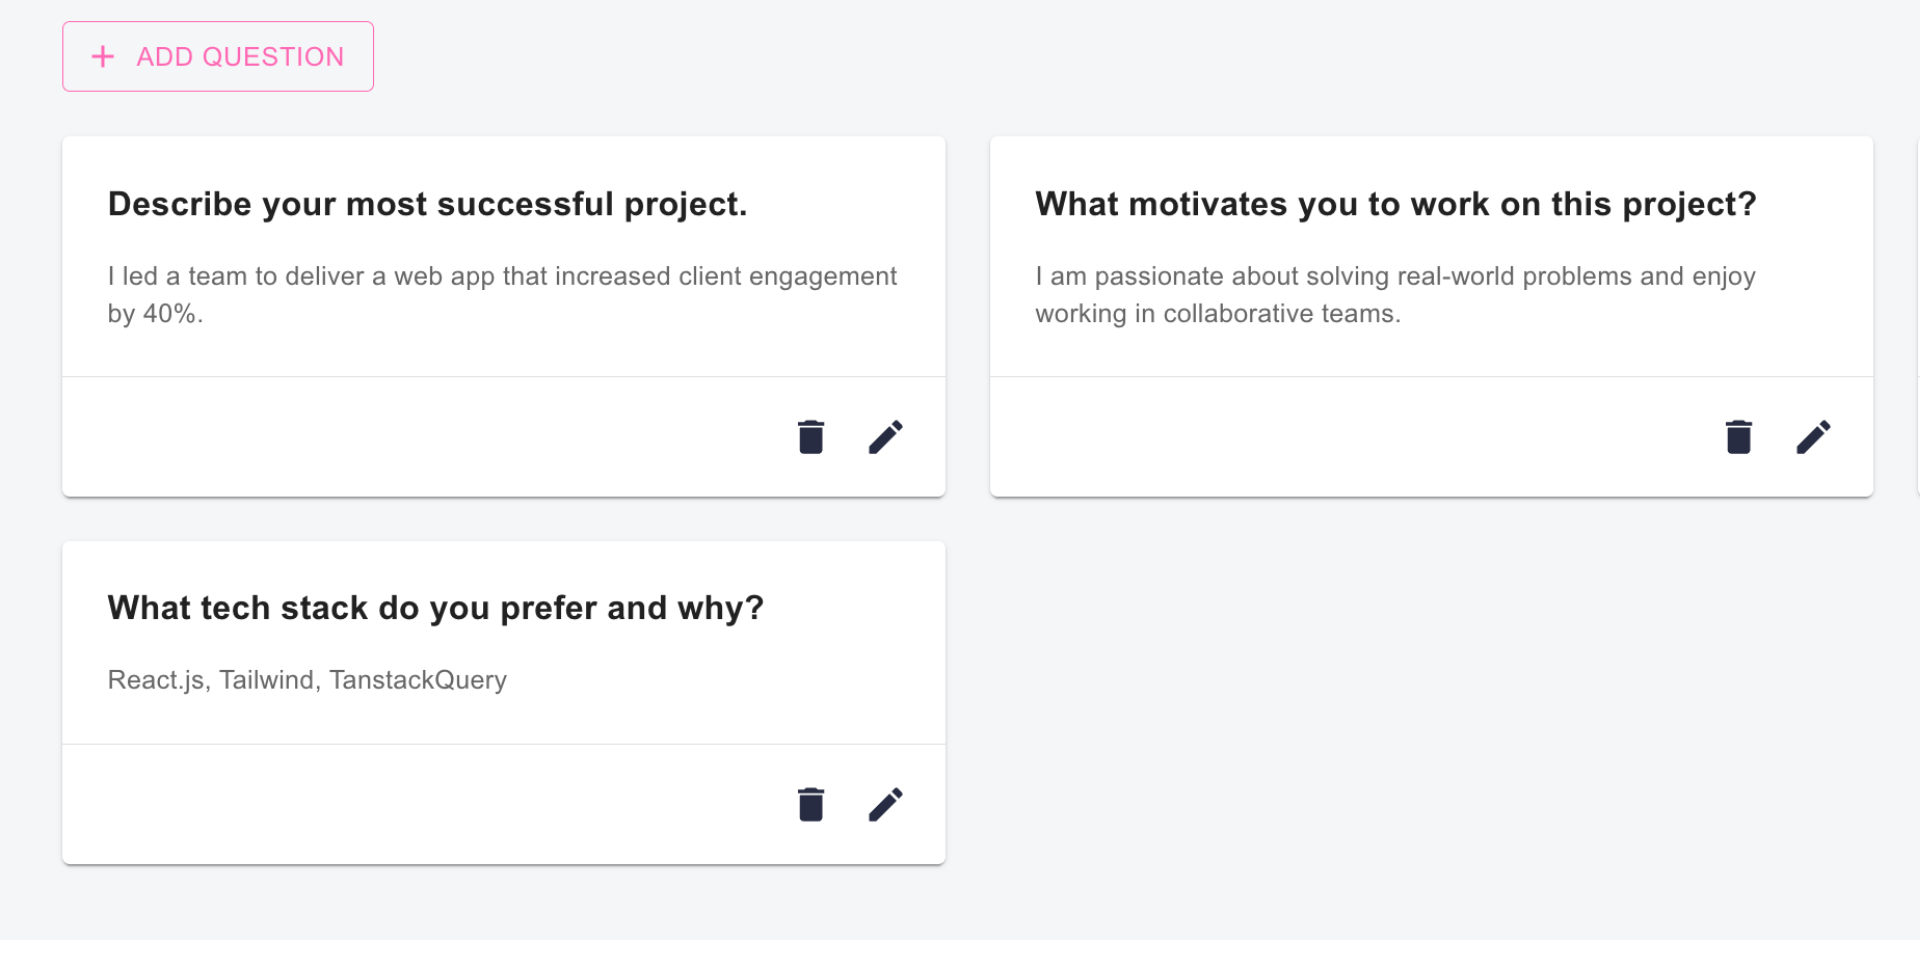1920x960 pixels.
Task: Click the word 'TanstackQuery' in the answer
Action: click(418, 680)
